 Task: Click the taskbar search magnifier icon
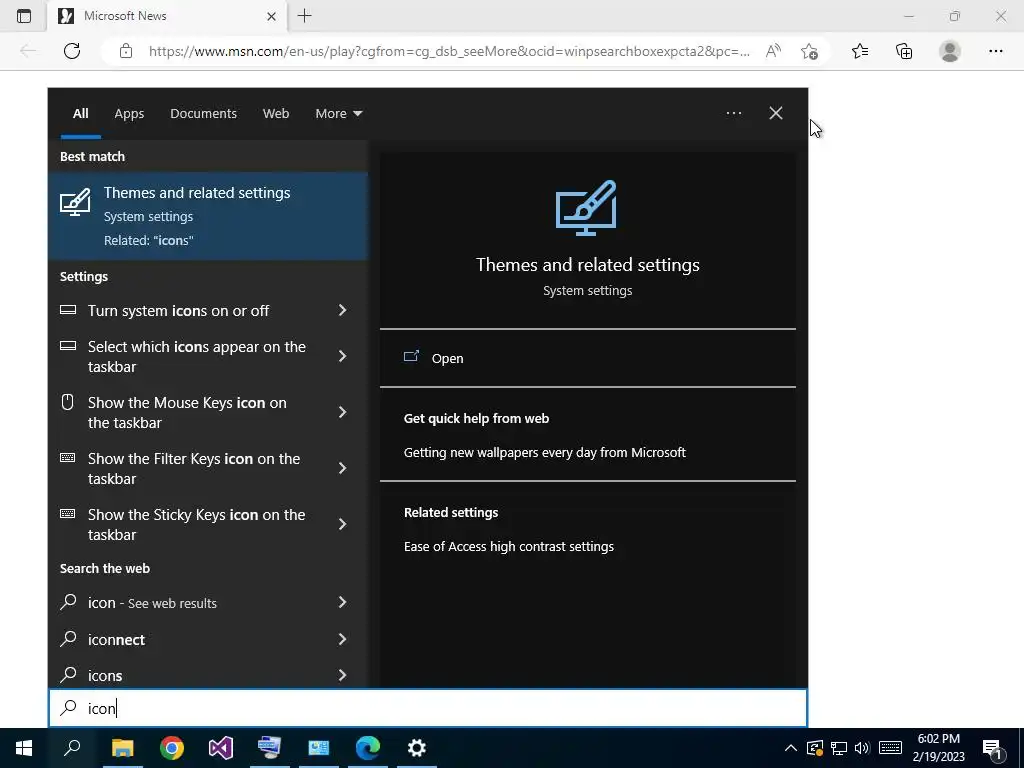point(72,748)
